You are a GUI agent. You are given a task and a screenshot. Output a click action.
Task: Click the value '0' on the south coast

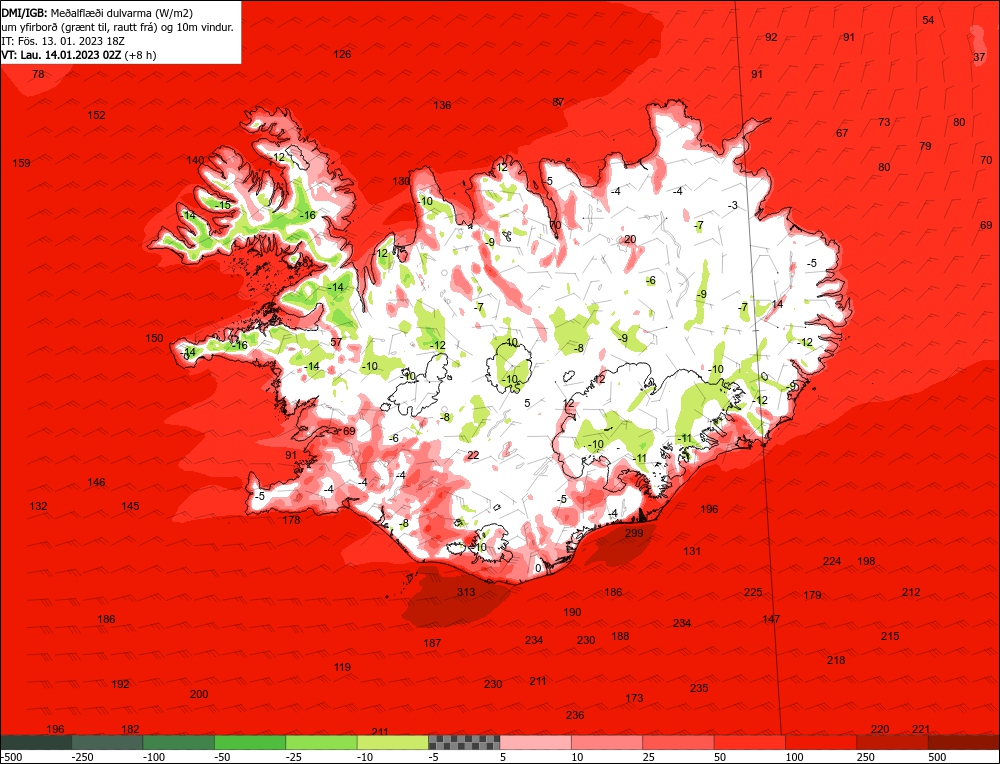pos(538,568)
